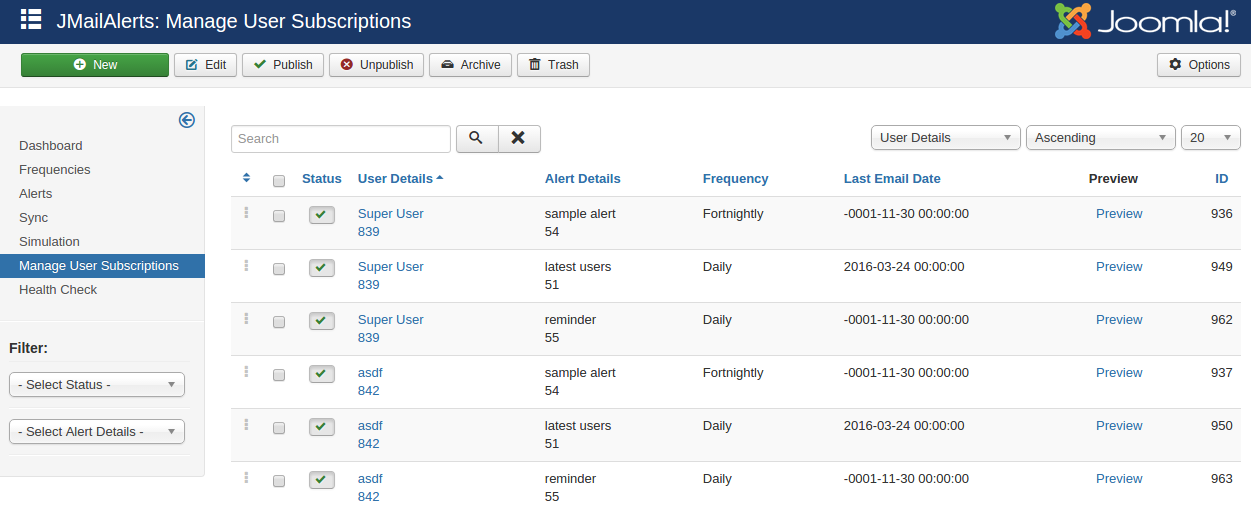Viewport: 1251px width, 514px height.
Task: Tick the checkbox for row ID 950
Action: pyautogui.click(x=279, y=428)
